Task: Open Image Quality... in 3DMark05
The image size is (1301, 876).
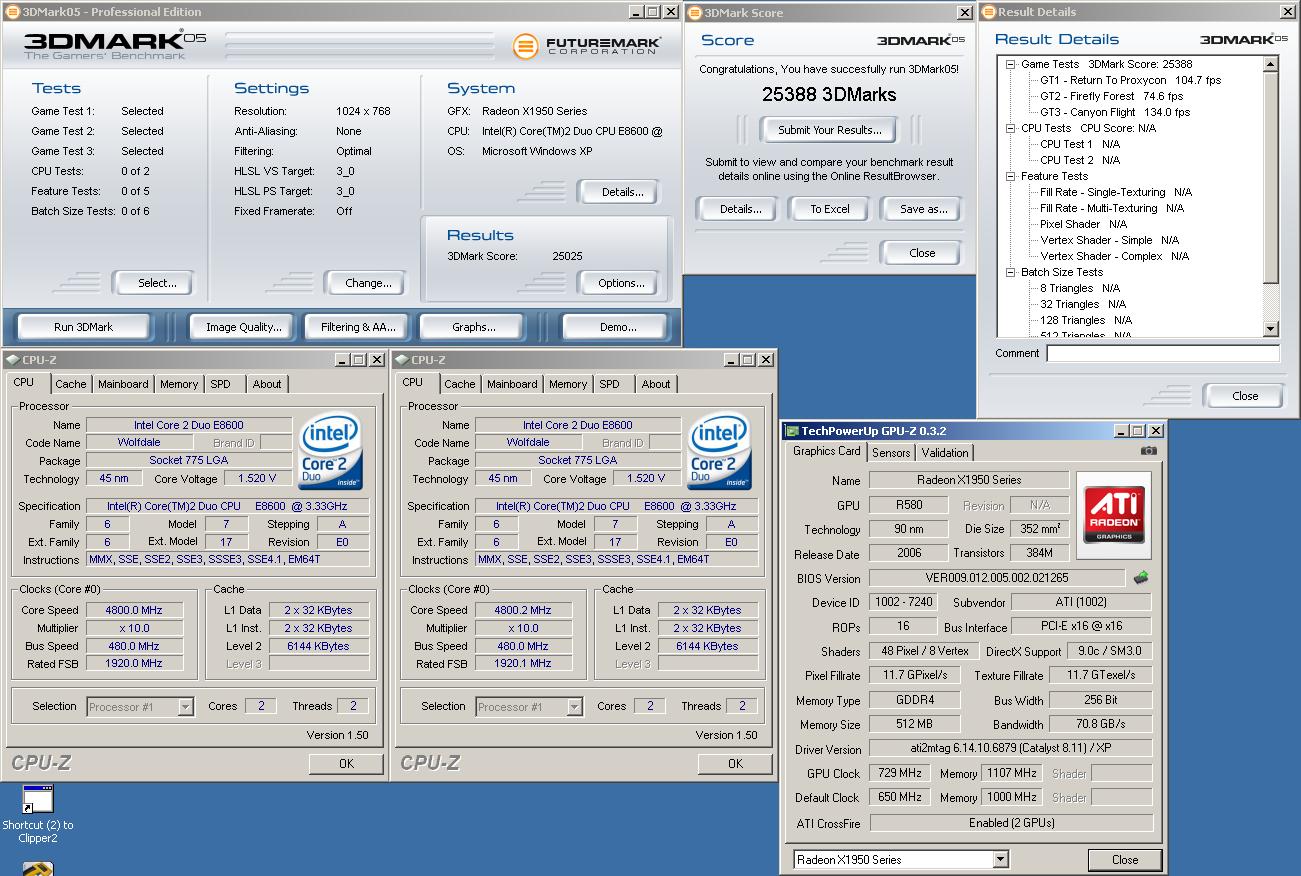Action: pyautogui.click(x=243, y=327)
